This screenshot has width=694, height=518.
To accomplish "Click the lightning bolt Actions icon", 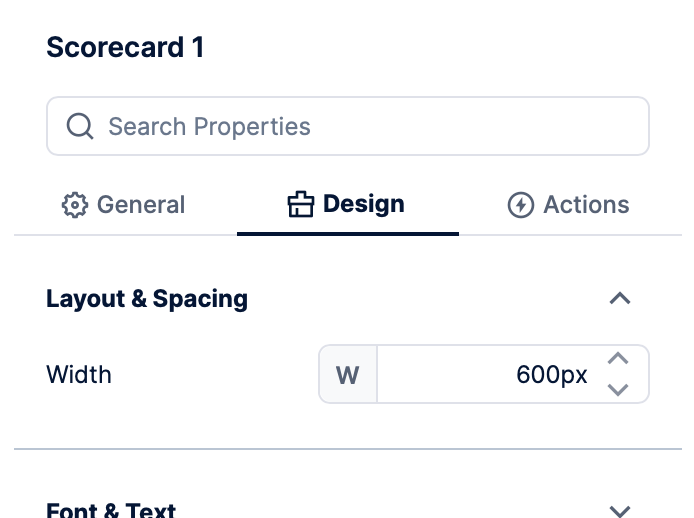I will coord(521,206).
